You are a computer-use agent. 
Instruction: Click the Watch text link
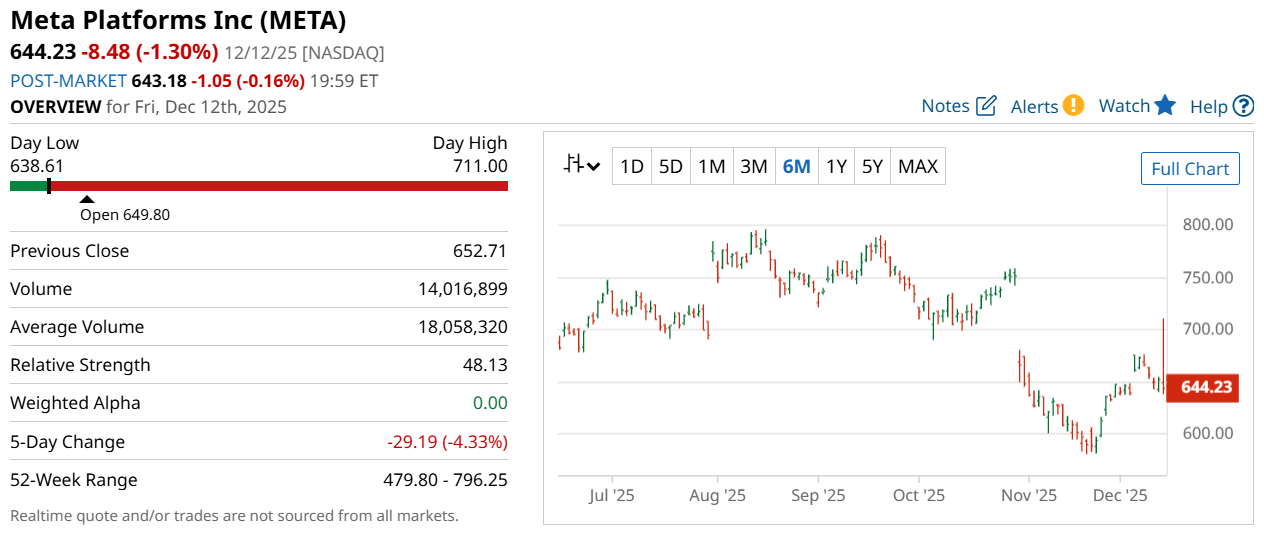click(1124, 106)
